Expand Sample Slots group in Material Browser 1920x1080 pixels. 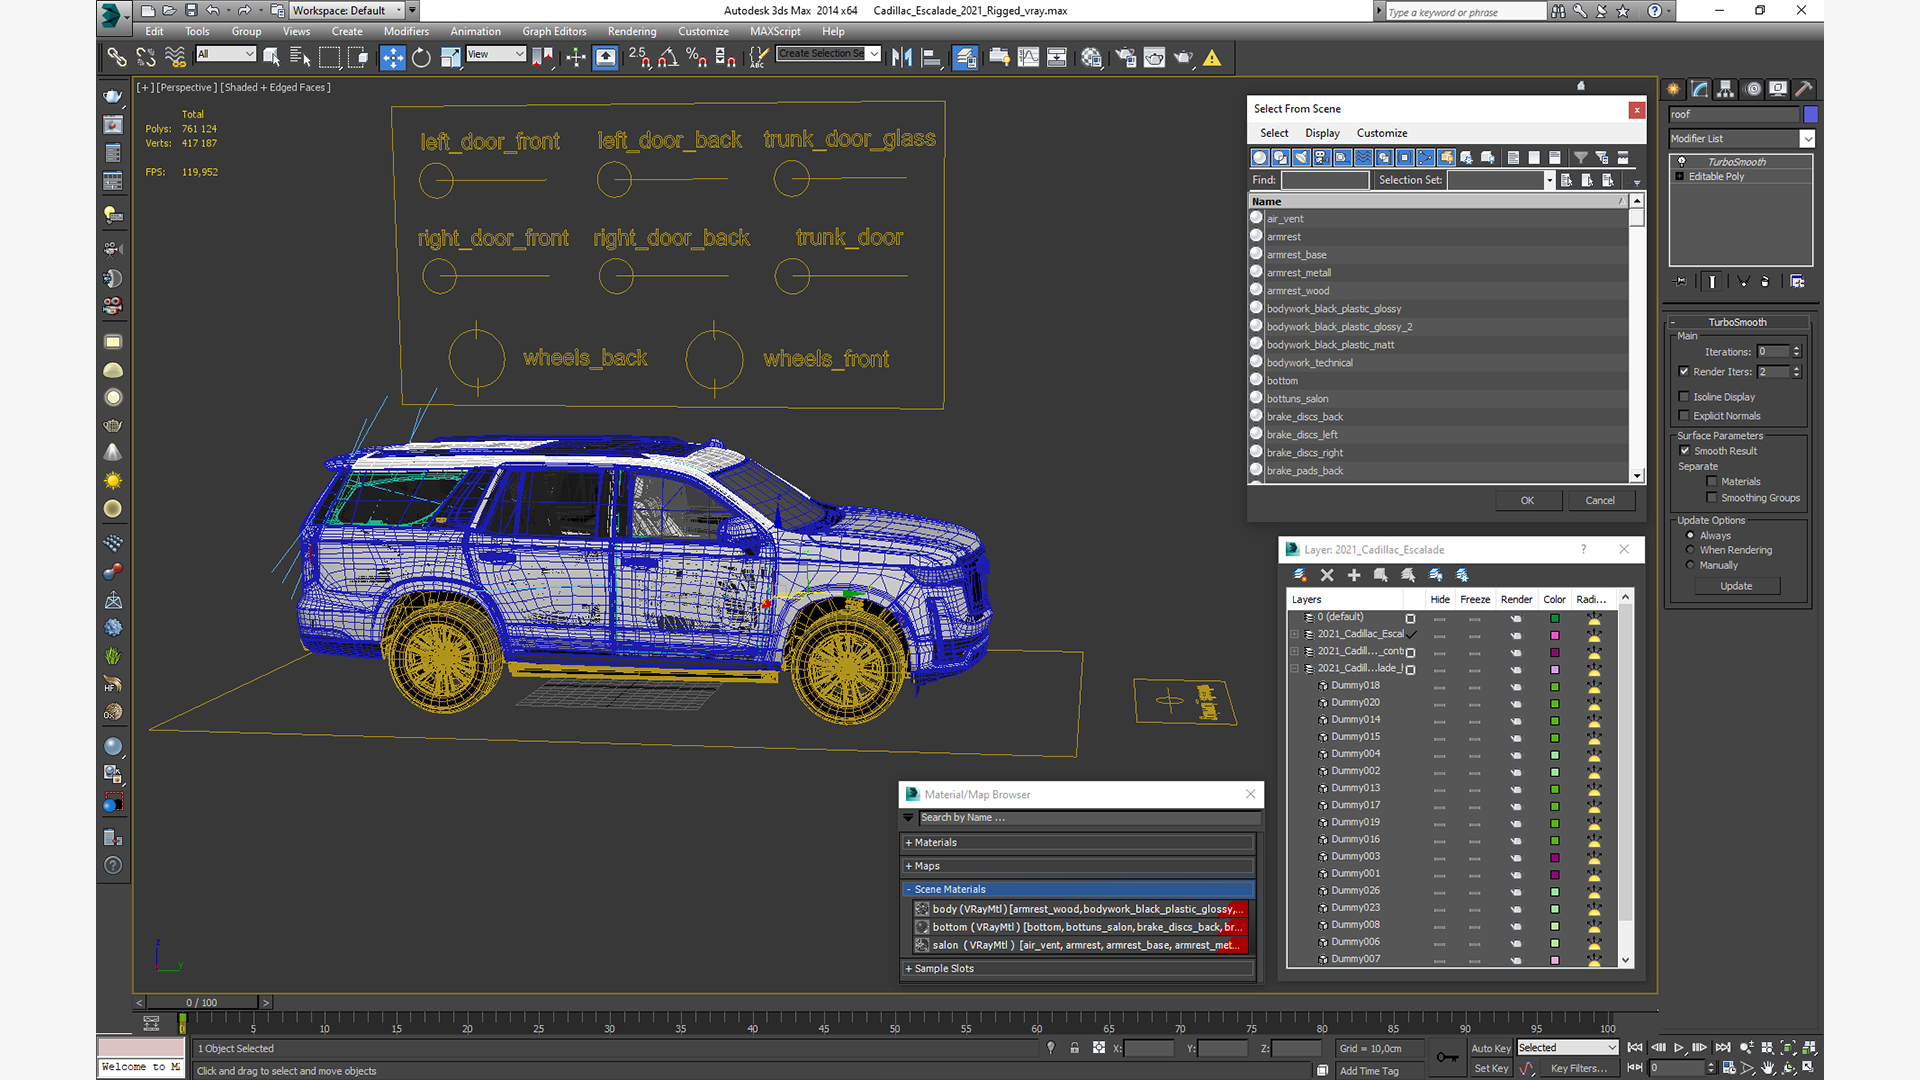(x=1078, y=969)
